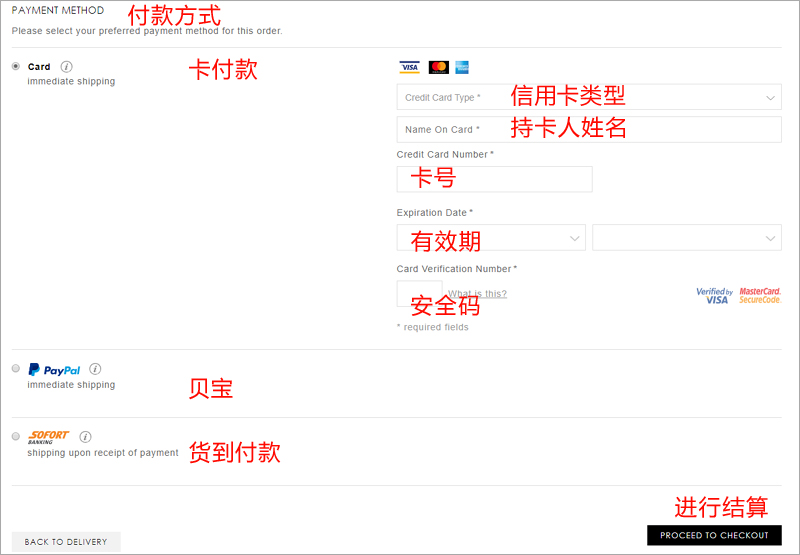Click the MasterCard logo icon
Image resolution: width=800 pixels, height=555 pixels.
(438, 67)
